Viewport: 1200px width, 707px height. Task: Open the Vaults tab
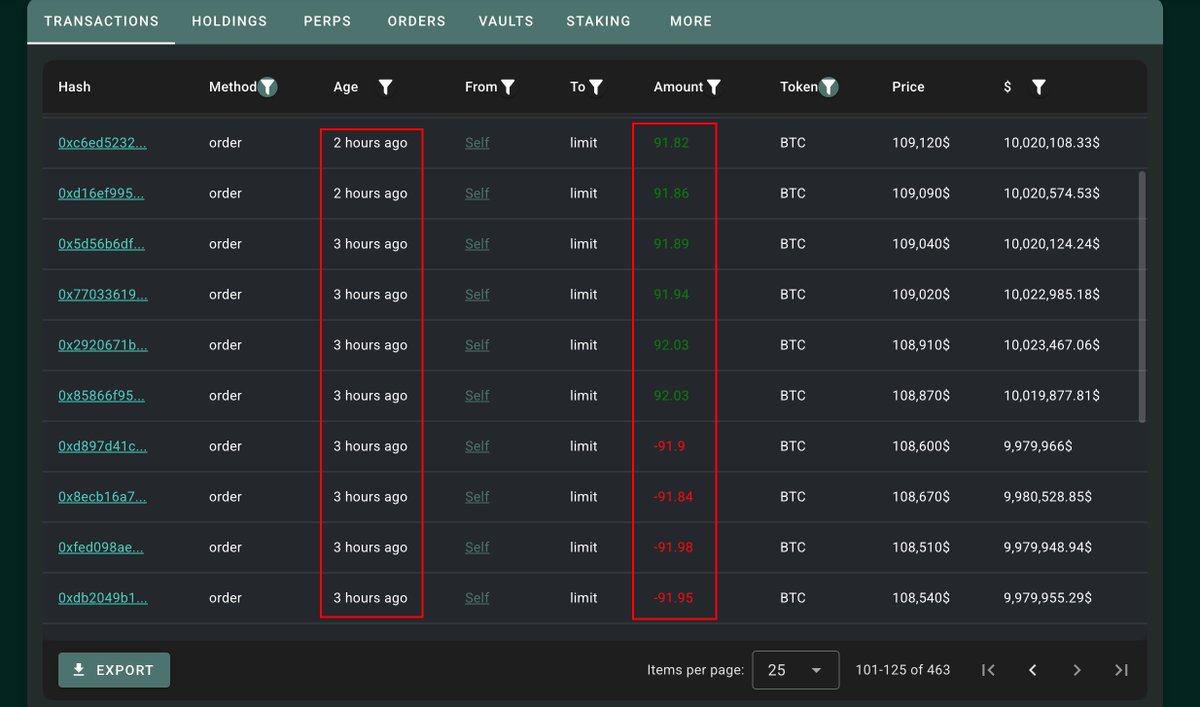pos(506,21)
